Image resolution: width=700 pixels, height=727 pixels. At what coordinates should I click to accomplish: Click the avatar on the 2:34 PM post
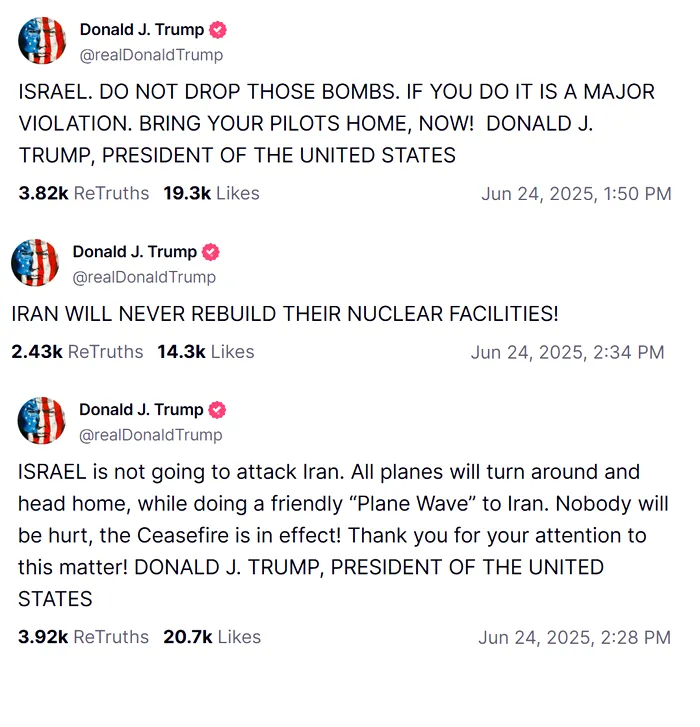tap(35, 263)
